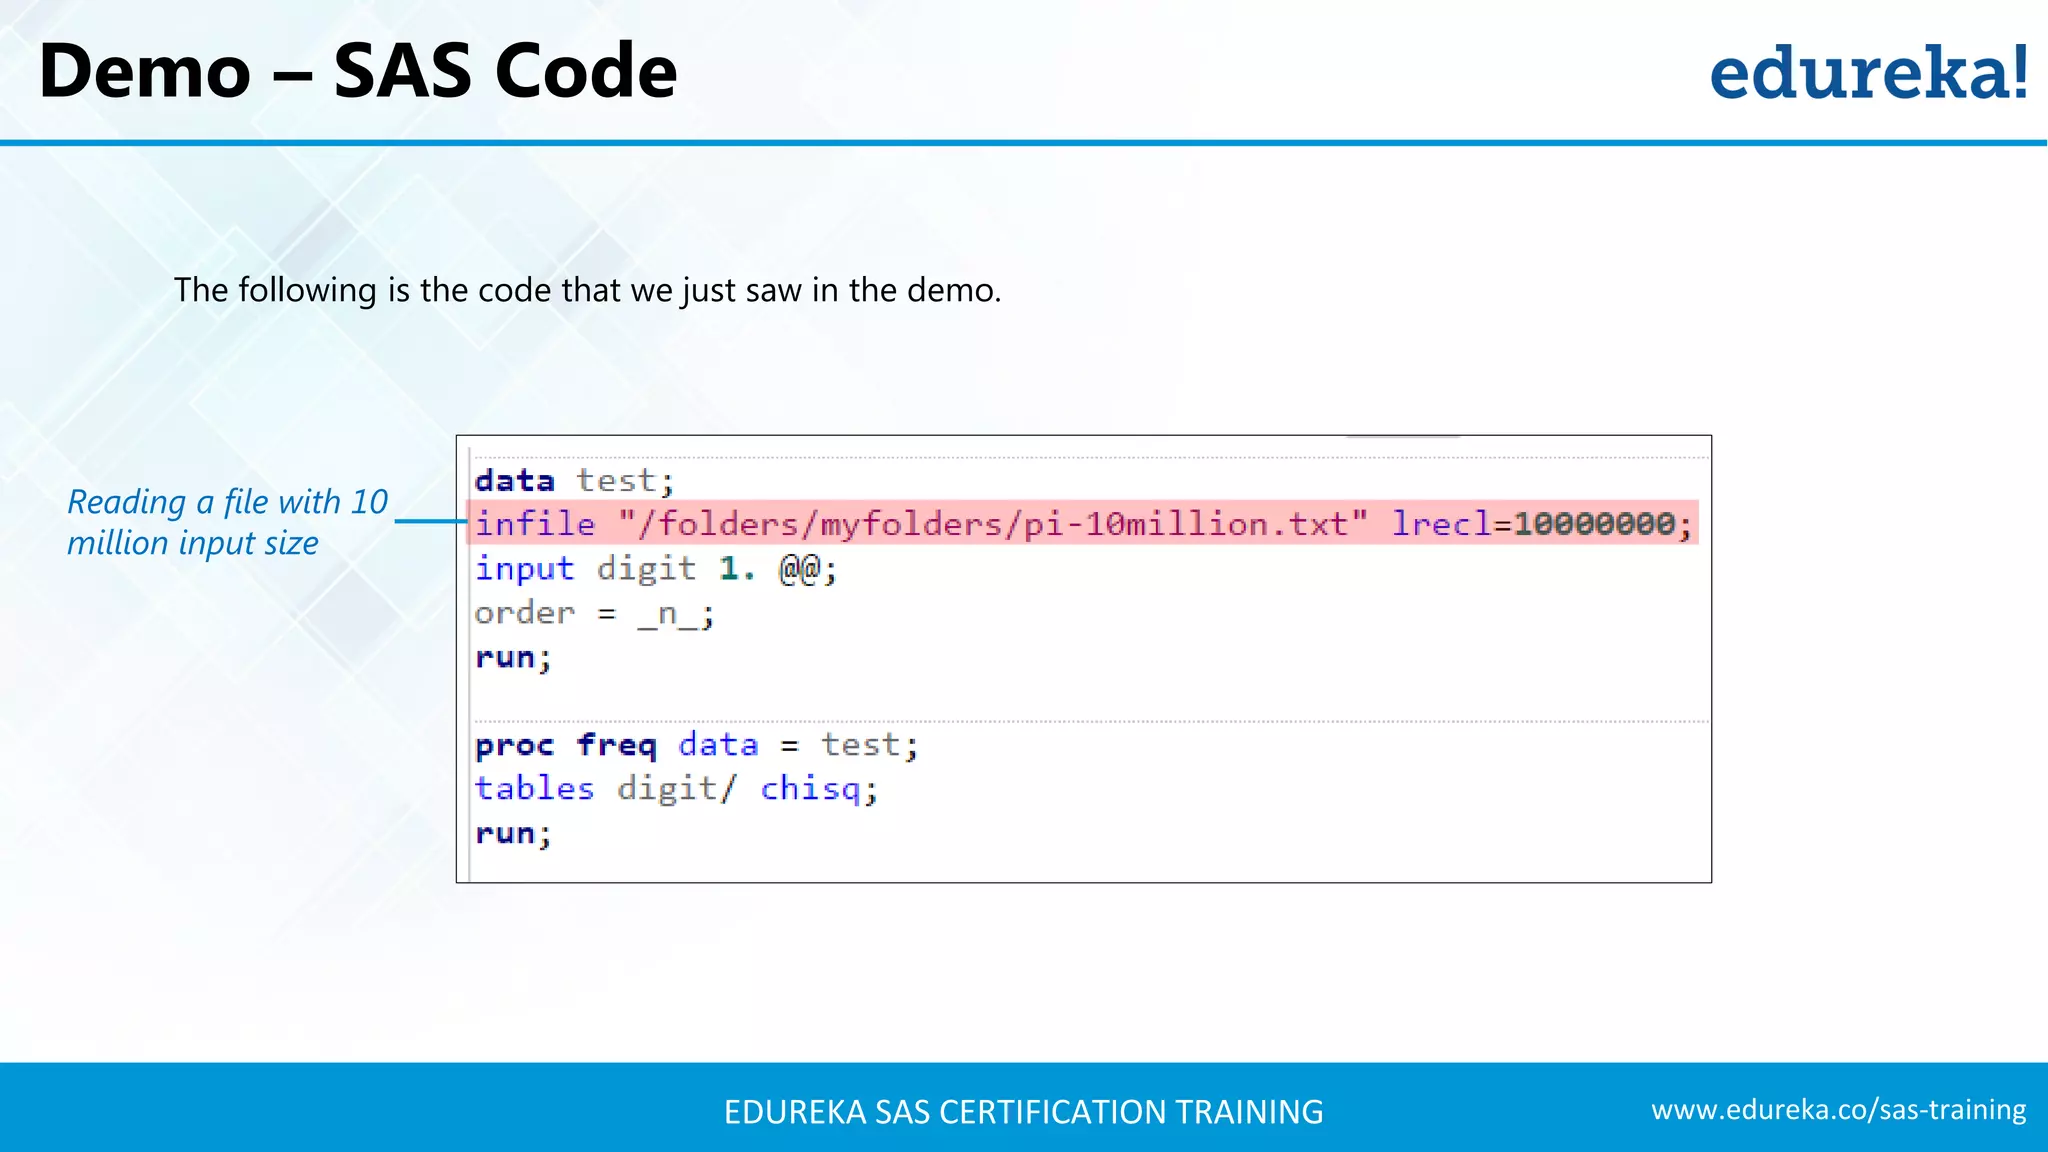Image resolution: width=2048 pixels, height=1152 pixels.
Task: Click the 'lrecl=10000000;' value
Action: click(1542, 523)
